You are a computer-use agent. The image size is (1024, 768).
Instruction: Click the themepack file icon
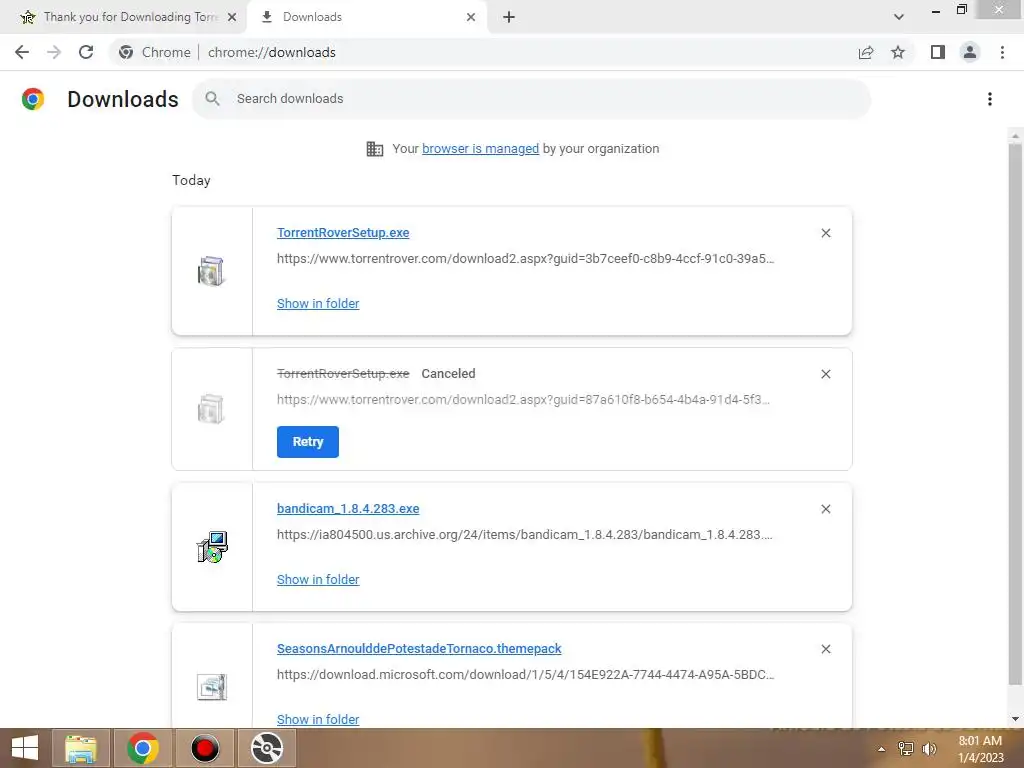[212, 687]
